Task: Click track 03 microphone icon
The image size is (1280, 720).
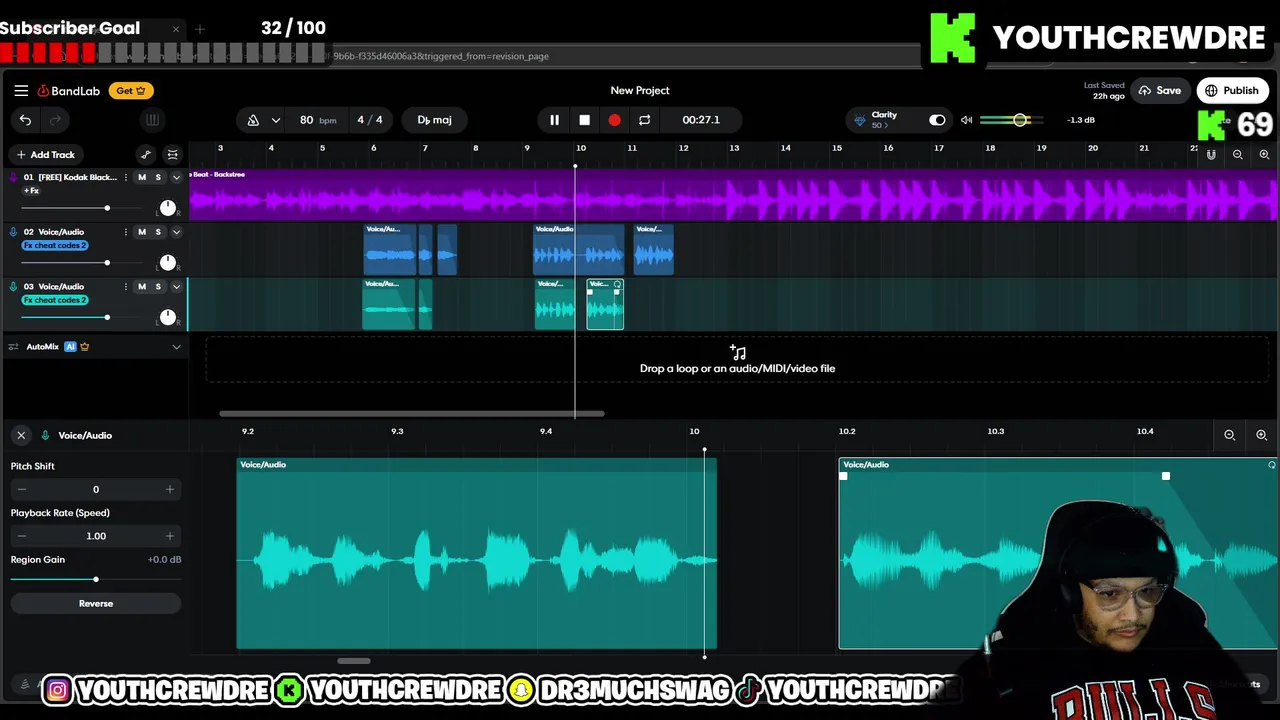Action: (13, 287)
